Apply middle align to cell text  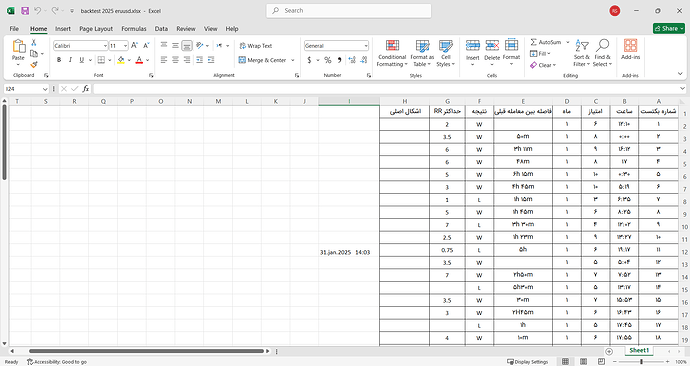pyautogui.click(x=175, y=45)
